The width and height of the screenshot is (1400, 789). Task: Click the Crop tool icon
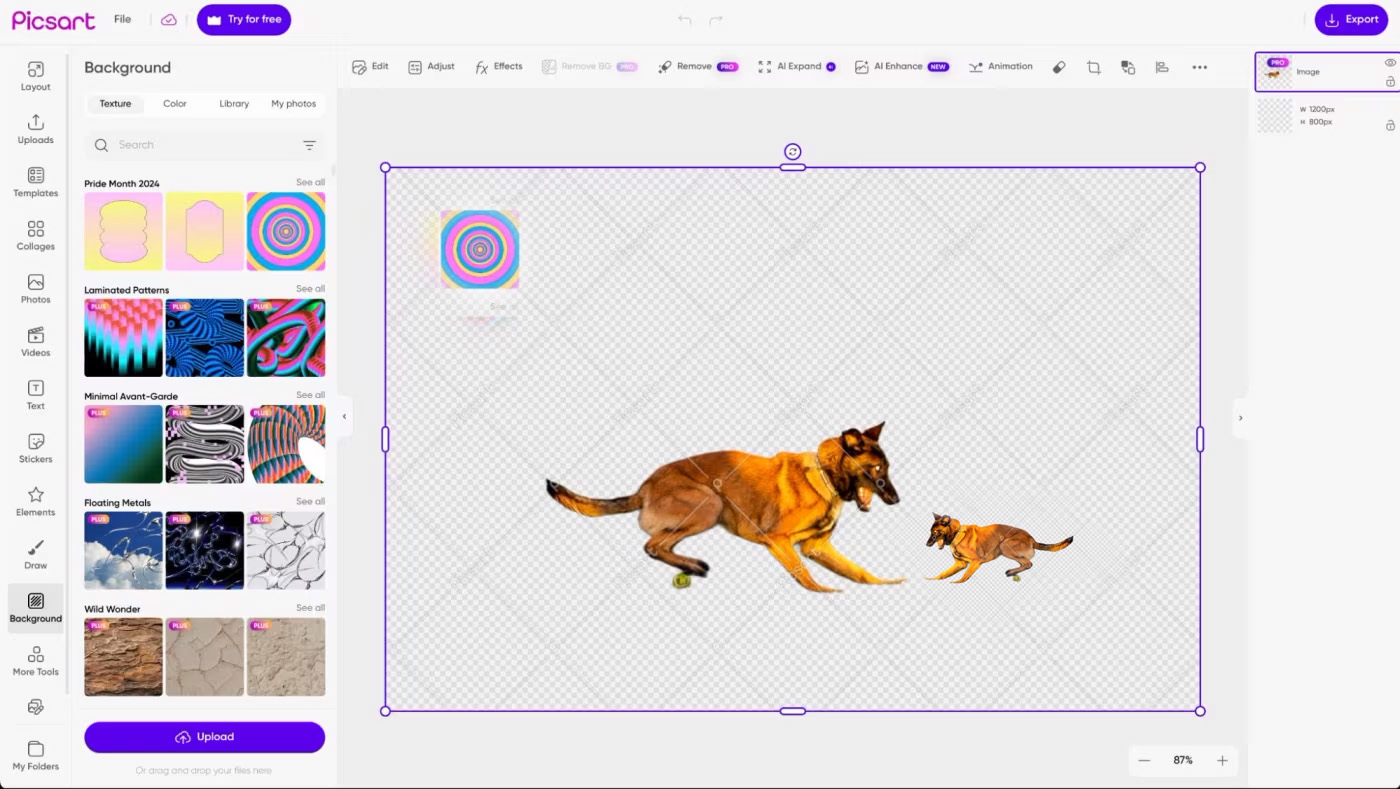tap(1093, 67)
